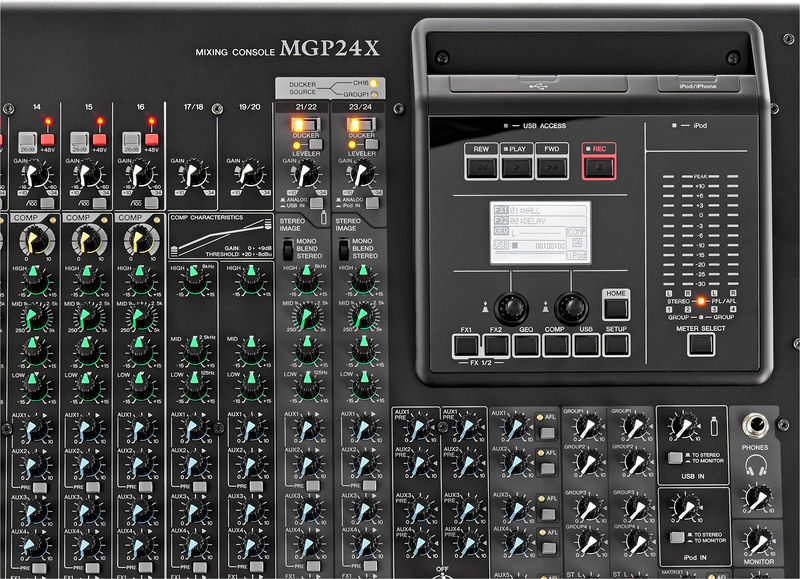Click the PHONES headphone jack socket
The height and width of the screenshot is (579, 800).
[x=755, y=425]
